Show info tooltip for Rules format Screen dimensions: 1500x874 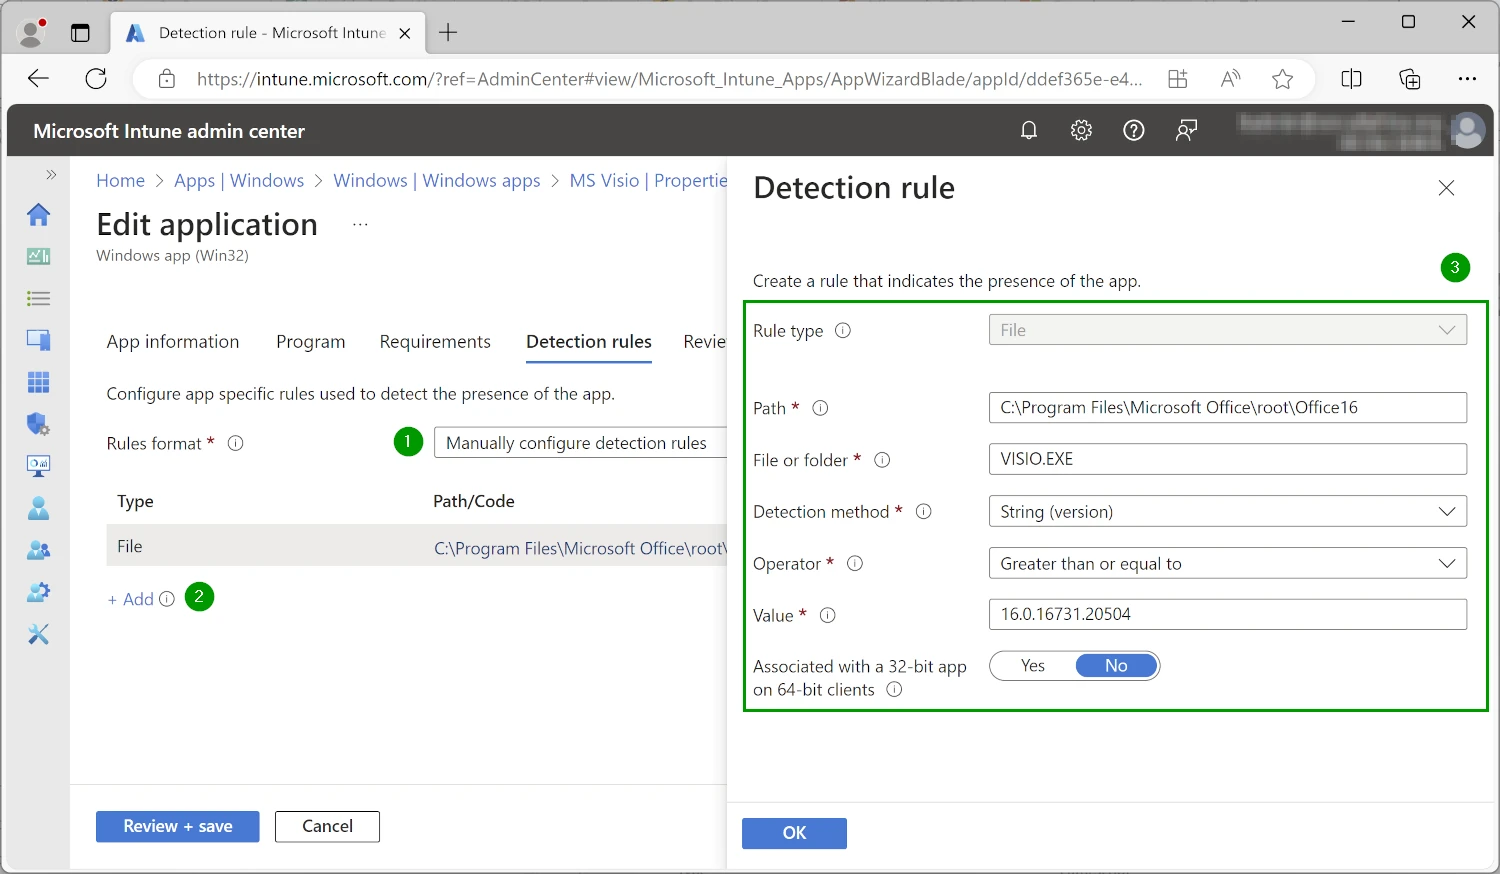pyautogui.click(x=236, y=443)
